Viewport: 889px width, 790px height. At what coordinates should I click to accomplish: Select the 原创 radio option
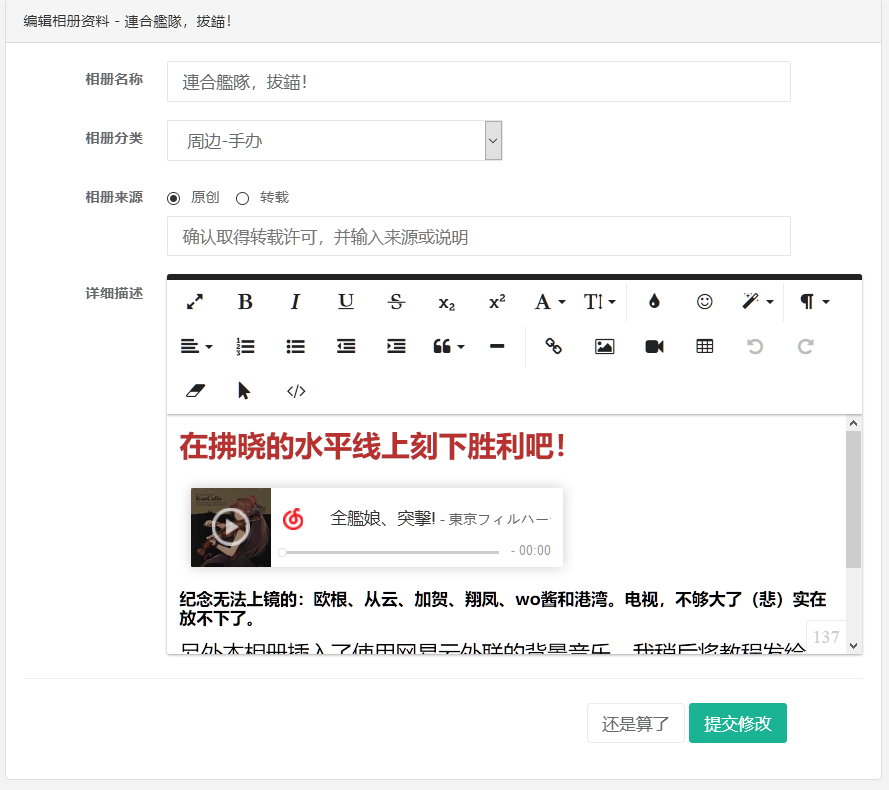[174, 198]
